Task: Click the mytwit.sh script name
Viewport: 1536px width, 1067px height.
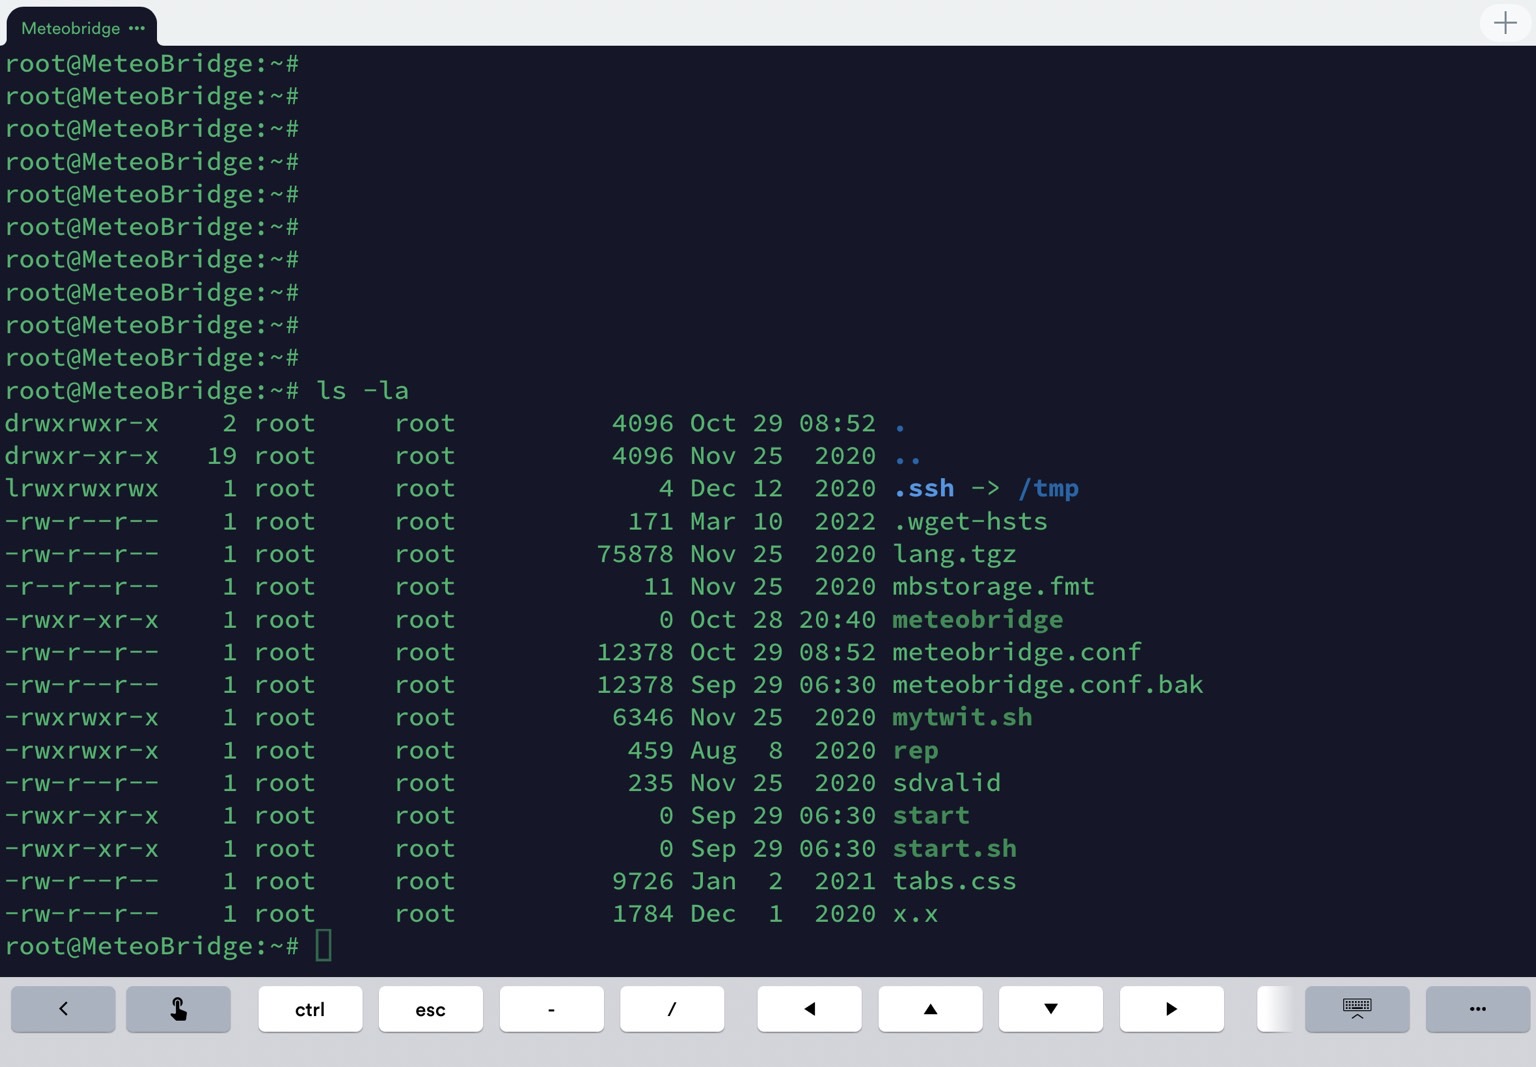Action: (x=963, y=717)
